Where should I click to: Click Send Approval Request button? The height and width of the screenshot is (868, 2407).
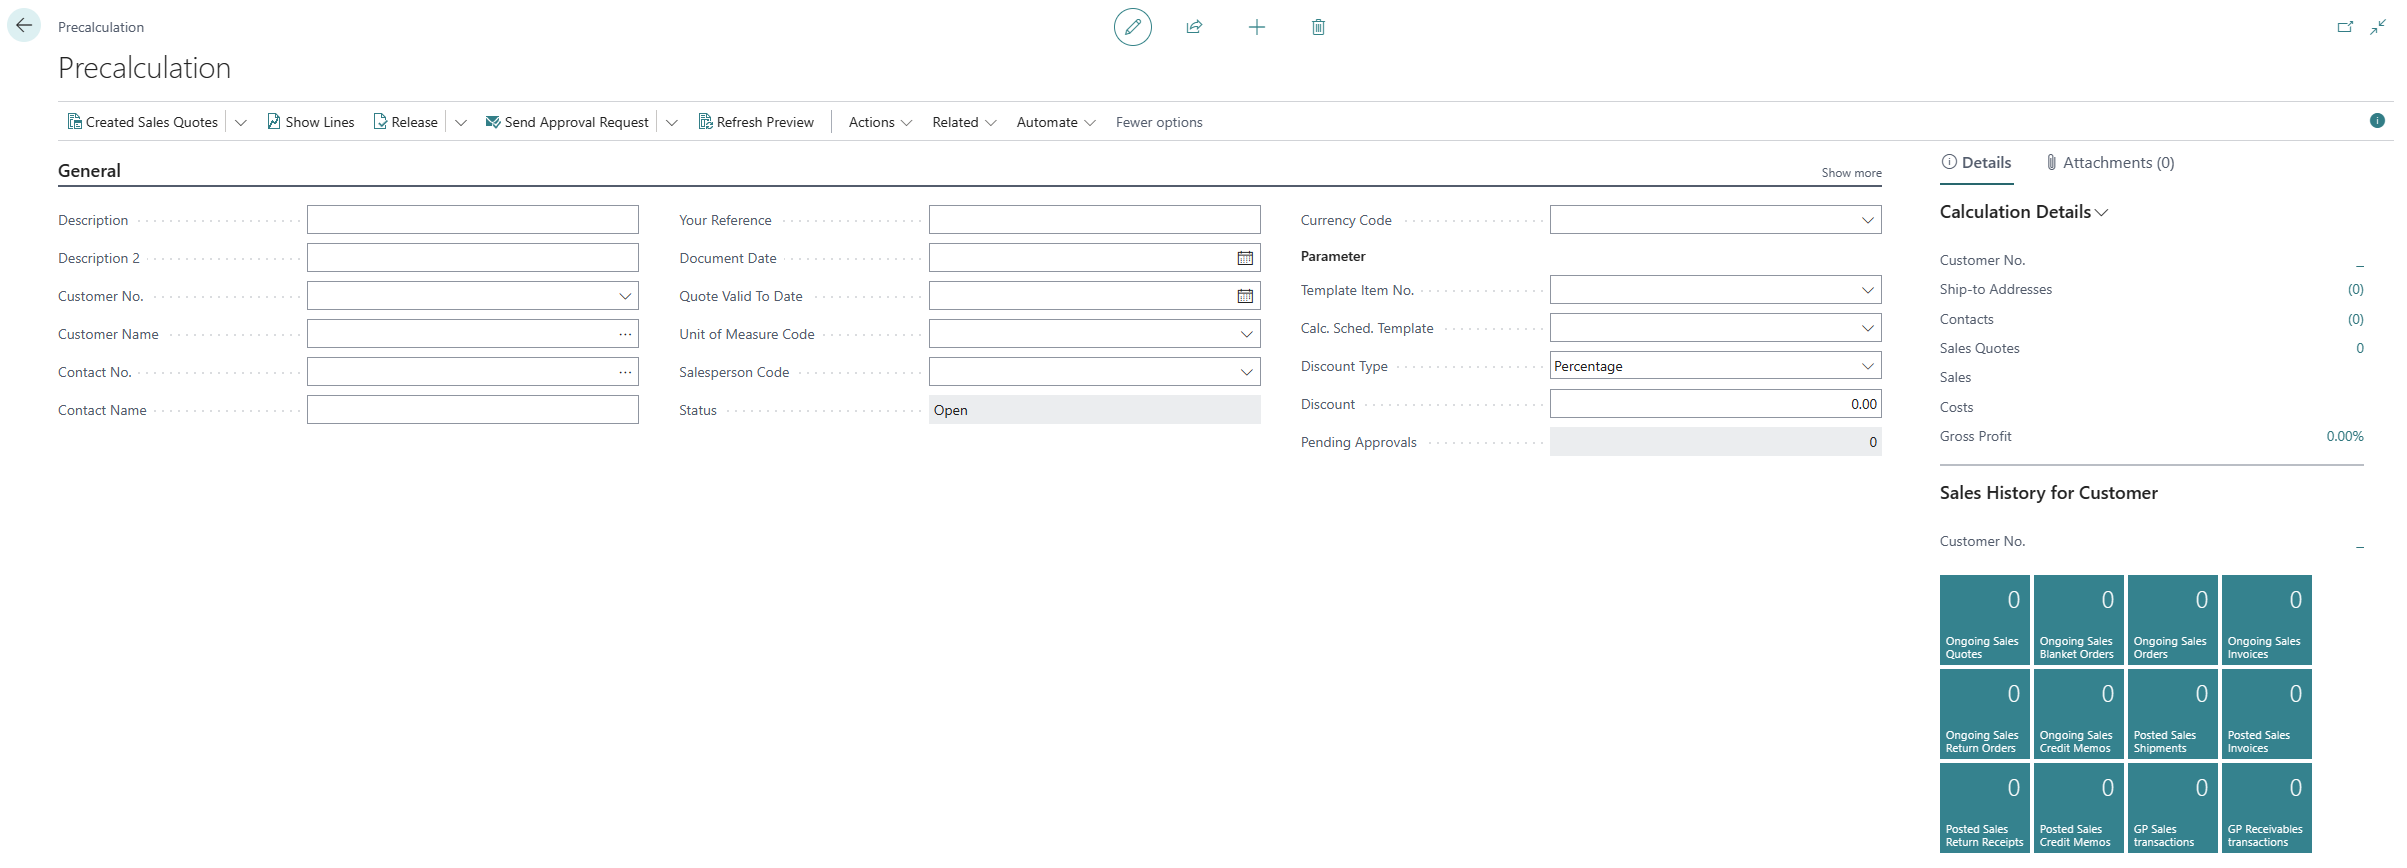click(567, 122)
